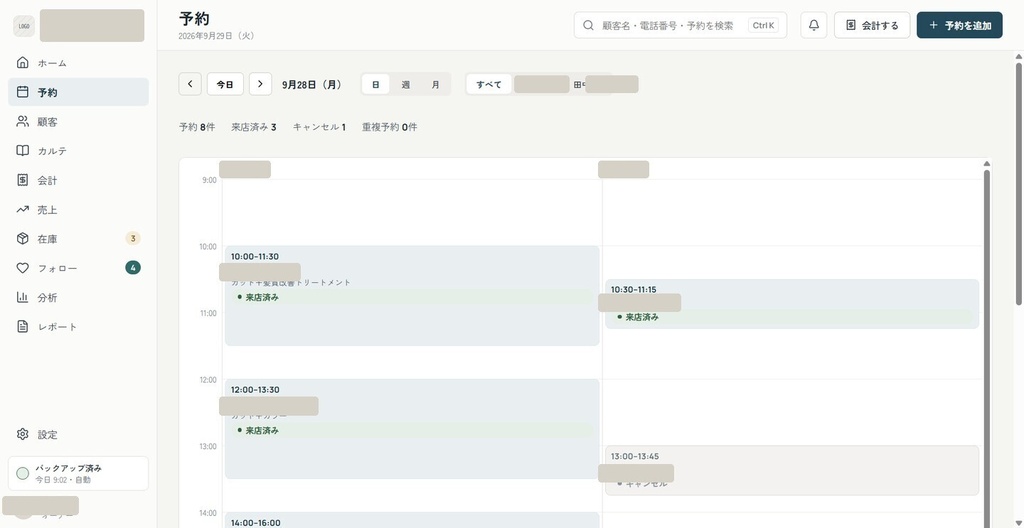The image size is (1024, 528).
Task: Click the 予約 8件 summary text
Action: point(197,127)
